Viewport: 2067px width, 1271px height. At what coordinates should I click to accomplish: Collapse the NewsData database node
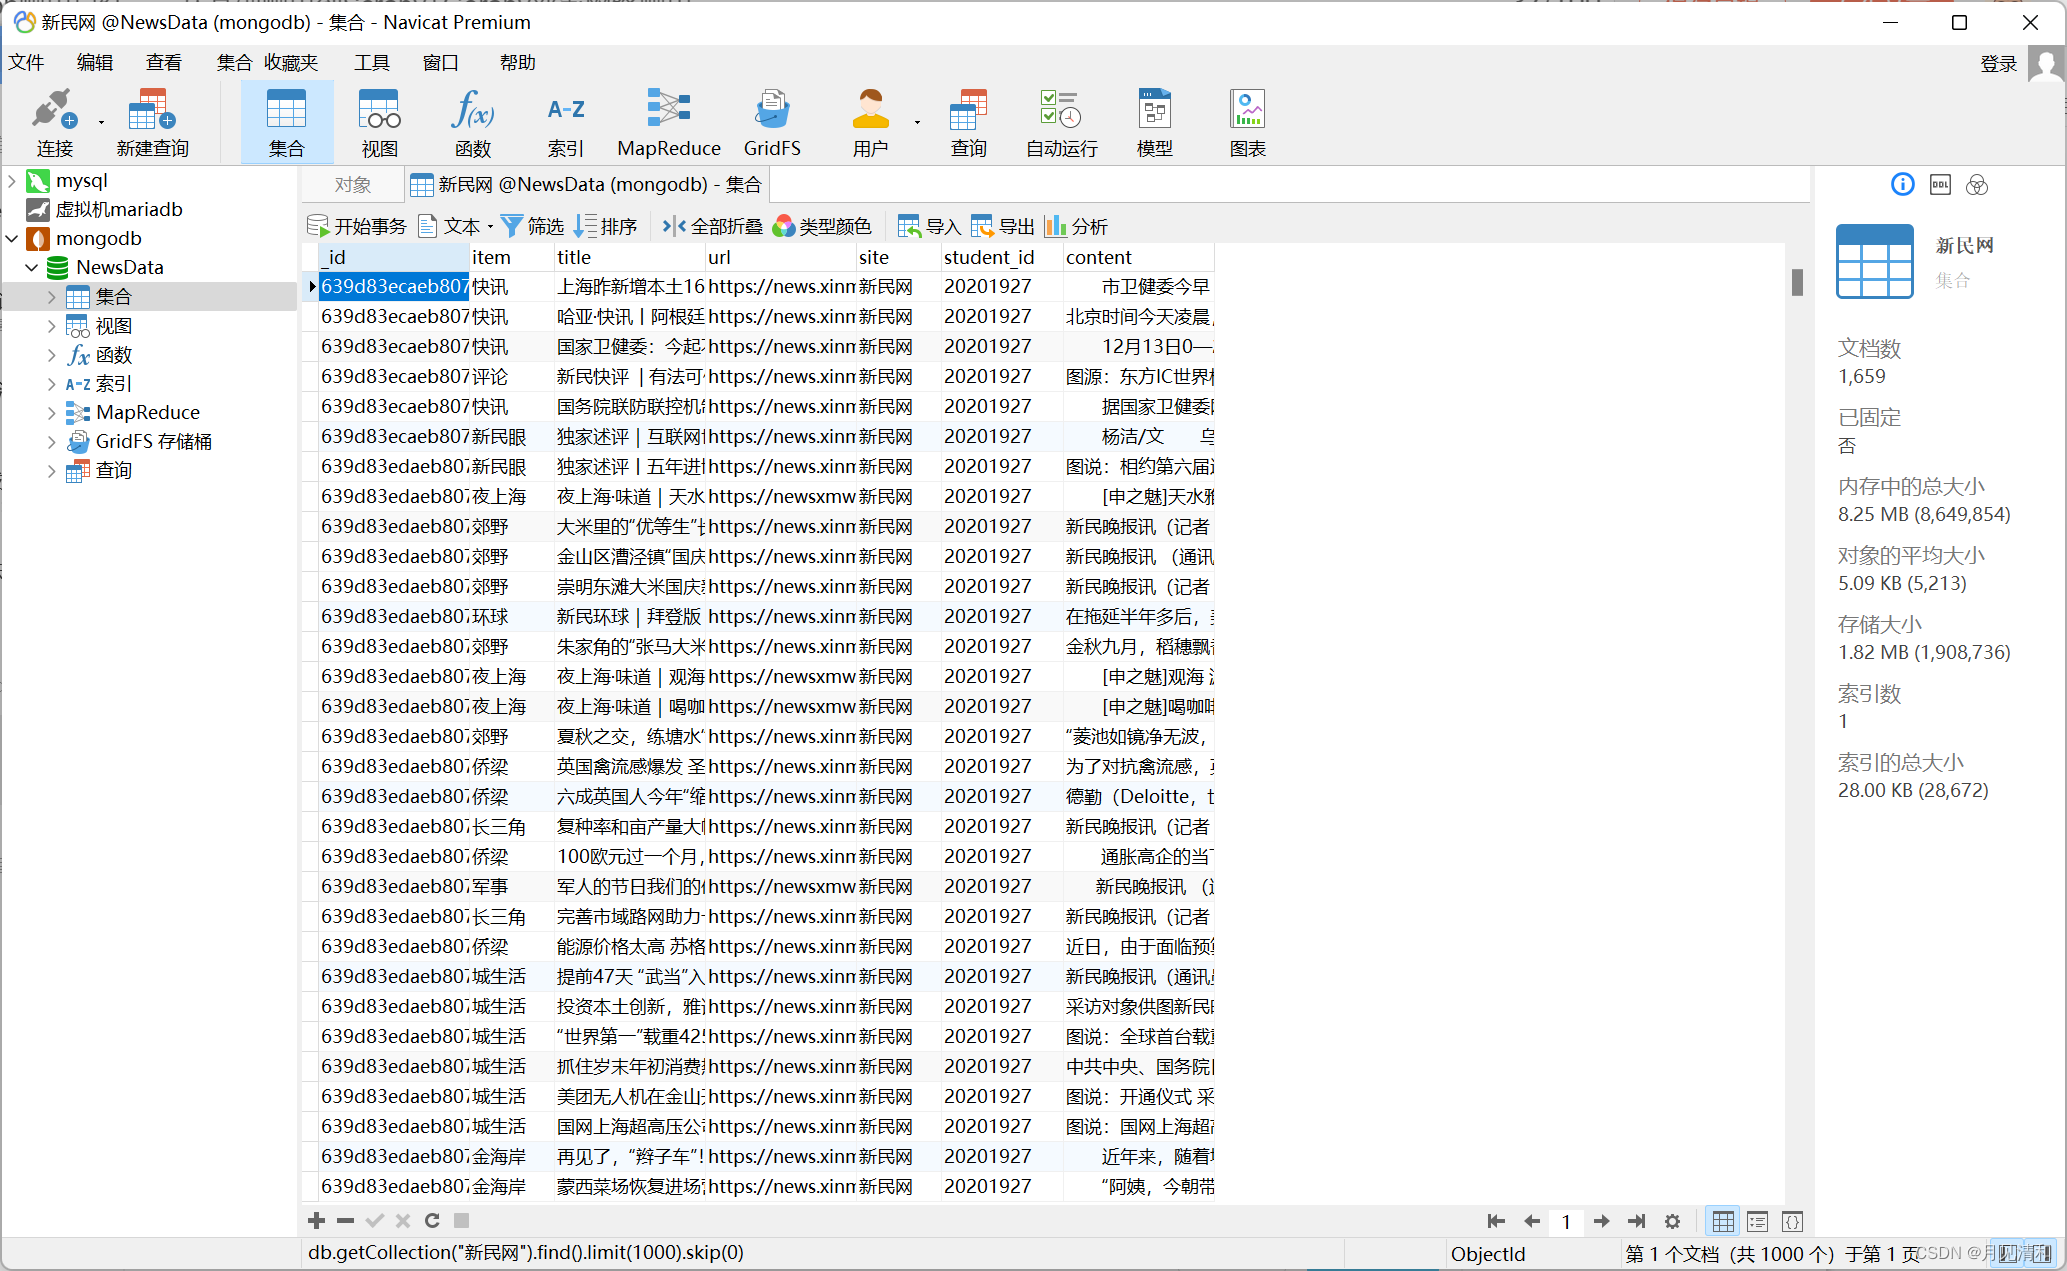click(x=32, y=268)
